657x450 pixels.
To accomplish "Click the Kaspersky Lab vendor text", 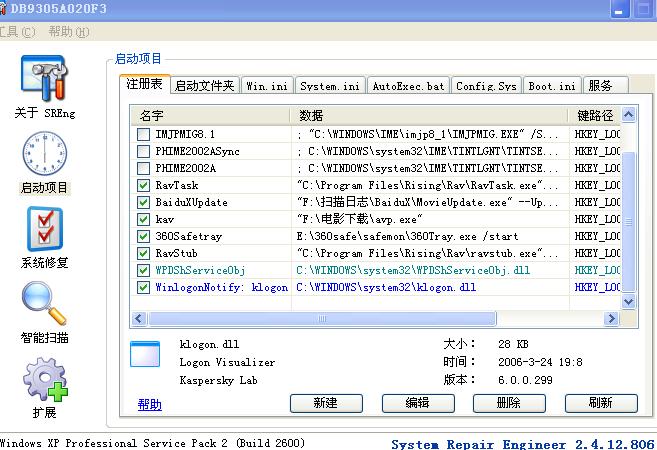I will click(218, 380).
